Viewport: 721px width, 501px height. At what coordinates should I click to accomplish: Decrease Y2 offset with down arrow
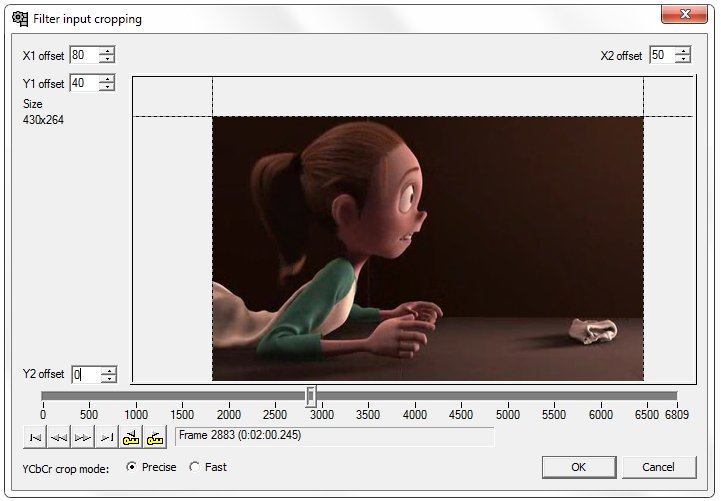pyautogui.click(x=109, y=379)
